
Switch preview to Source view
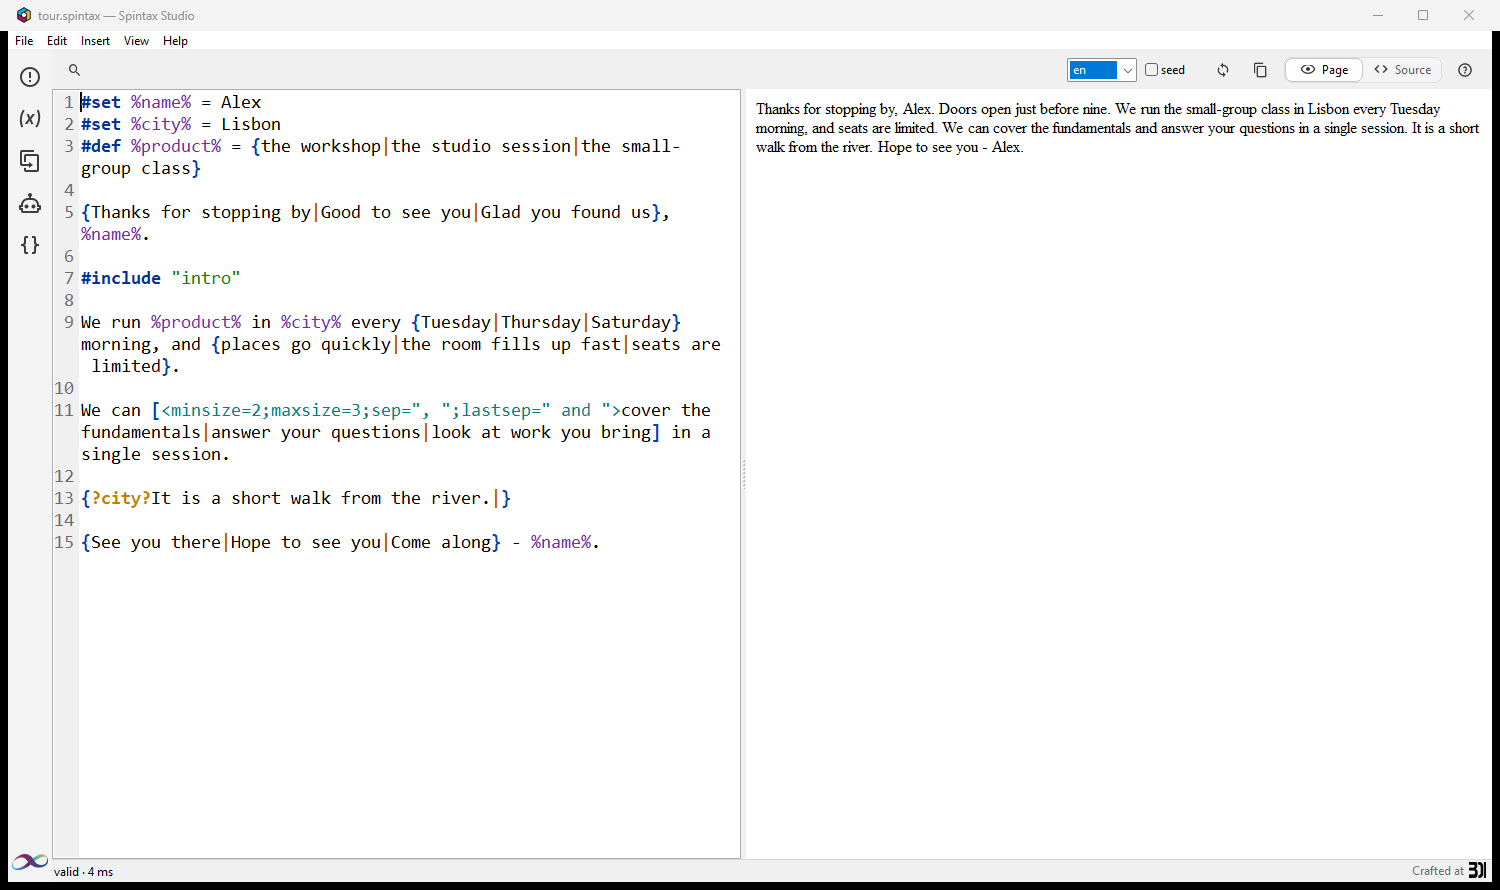tap(1403, 70)
